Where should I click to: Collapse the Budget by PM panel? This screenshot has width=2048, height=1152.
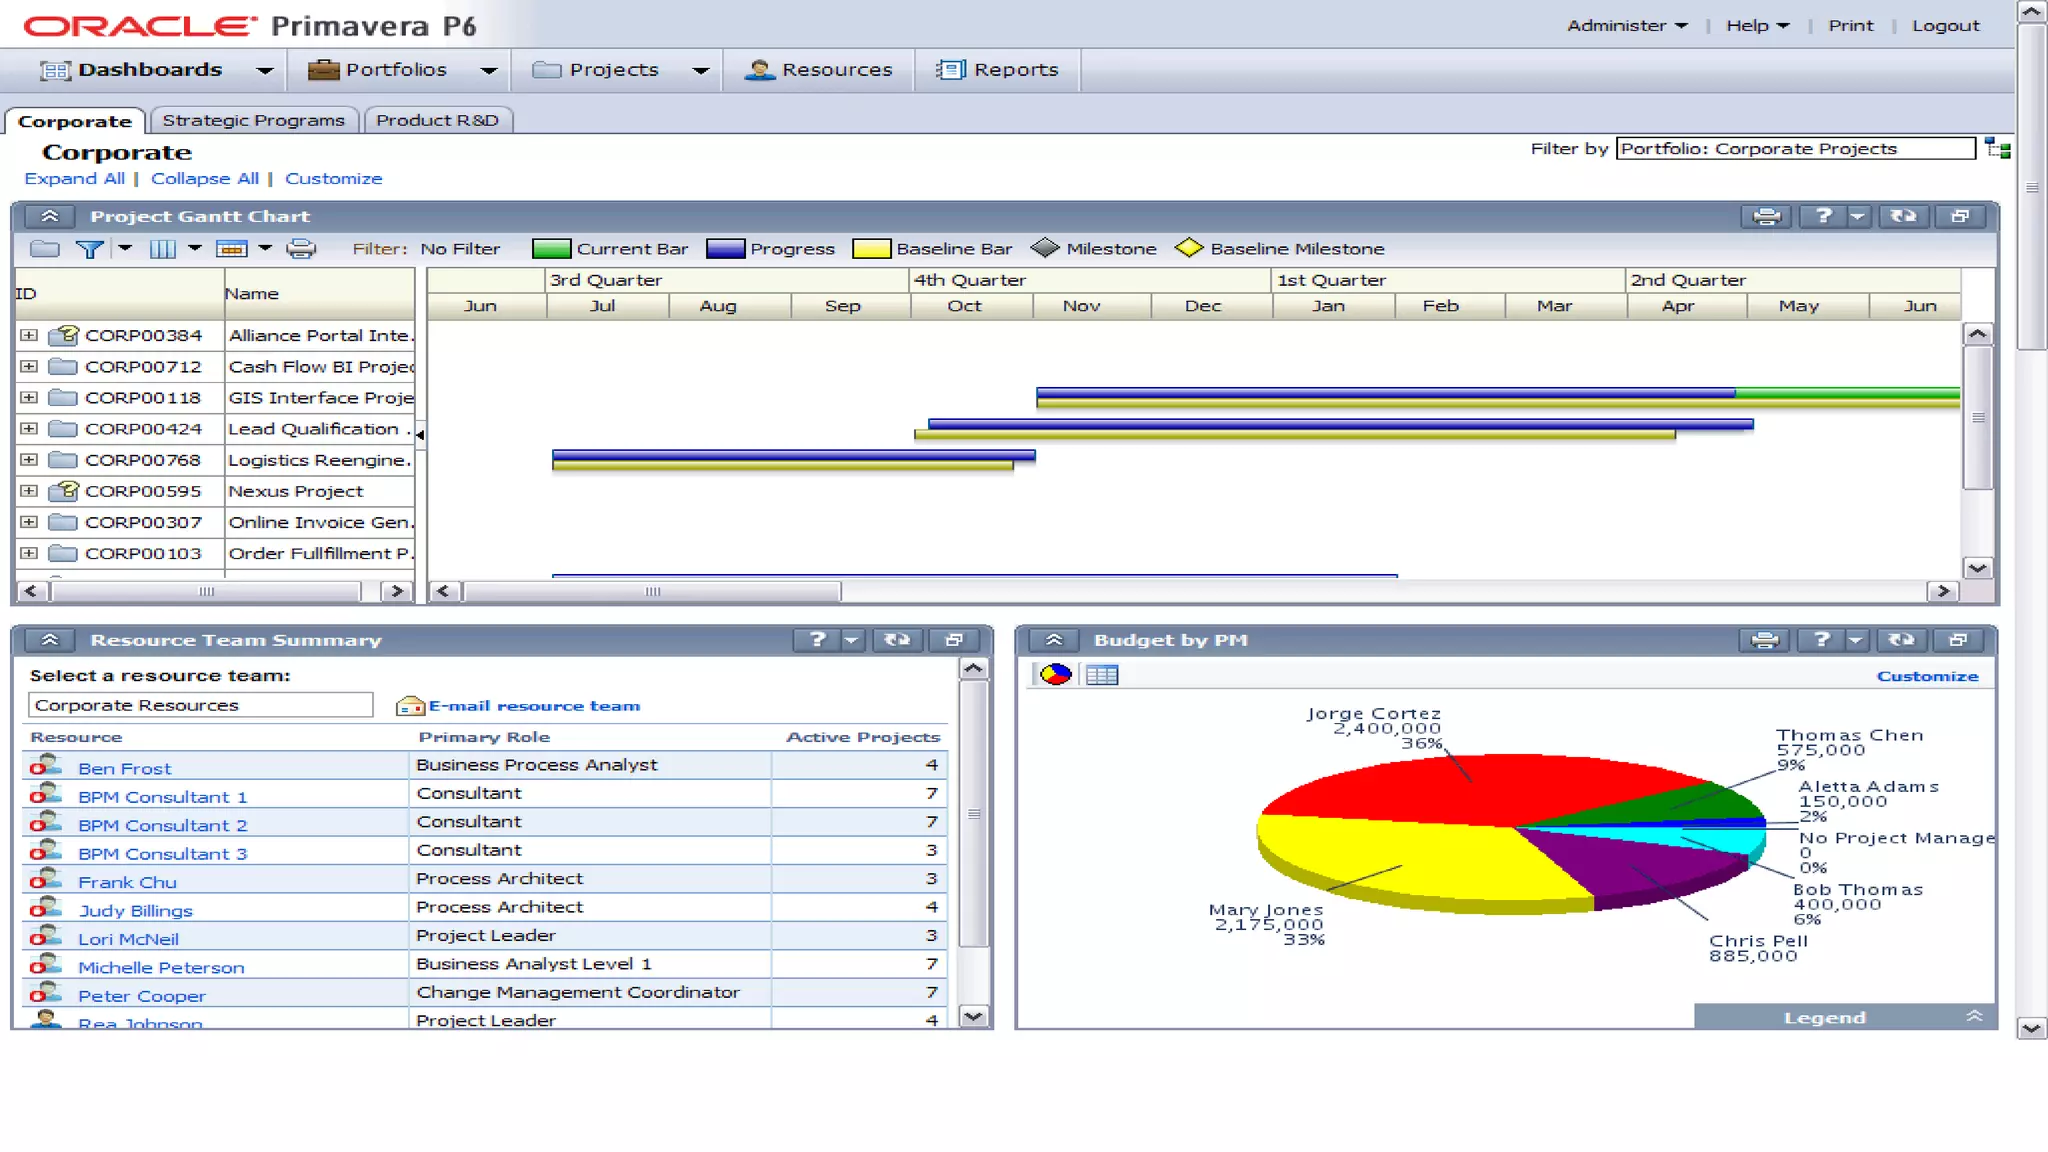coord(1054,640)
